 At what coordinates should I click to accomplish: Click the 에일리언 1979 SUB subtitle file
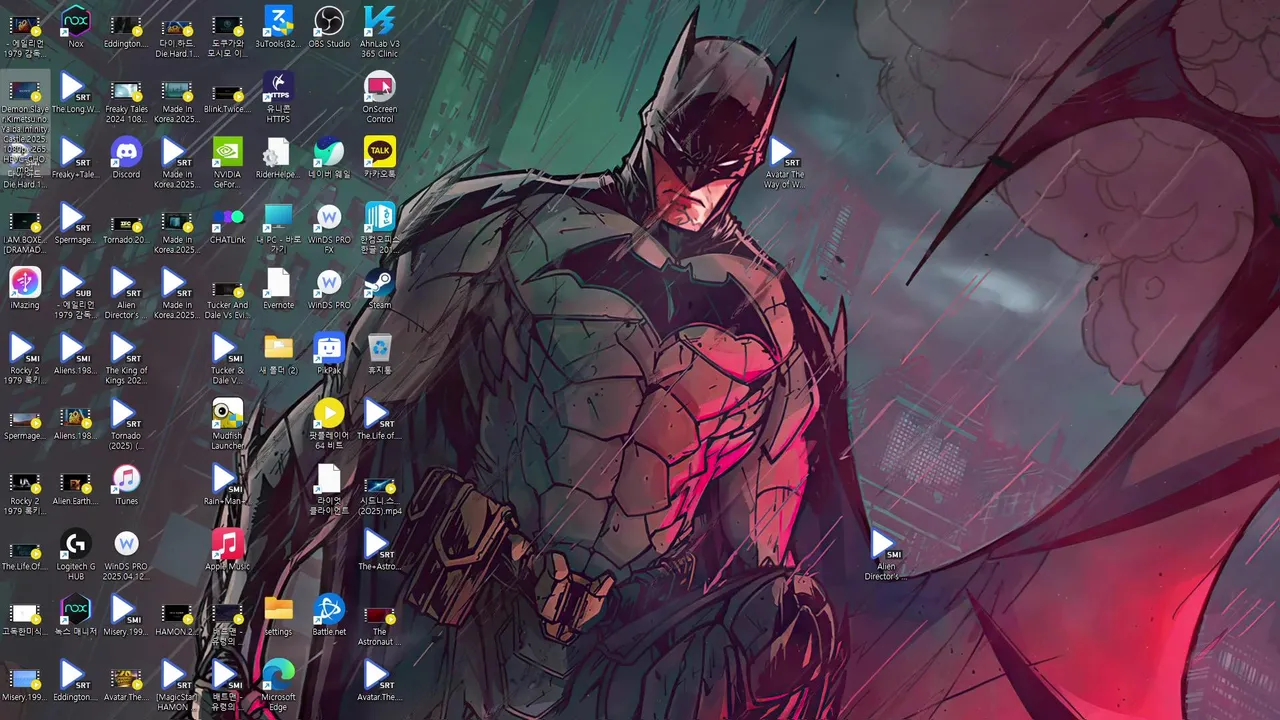pyautogui.click(x=76, y=293)
